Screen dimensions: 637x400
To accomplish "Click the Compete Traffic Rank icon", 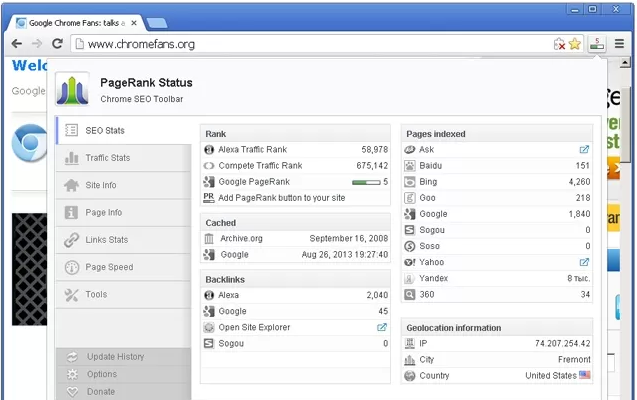I will tap(209, 166).
